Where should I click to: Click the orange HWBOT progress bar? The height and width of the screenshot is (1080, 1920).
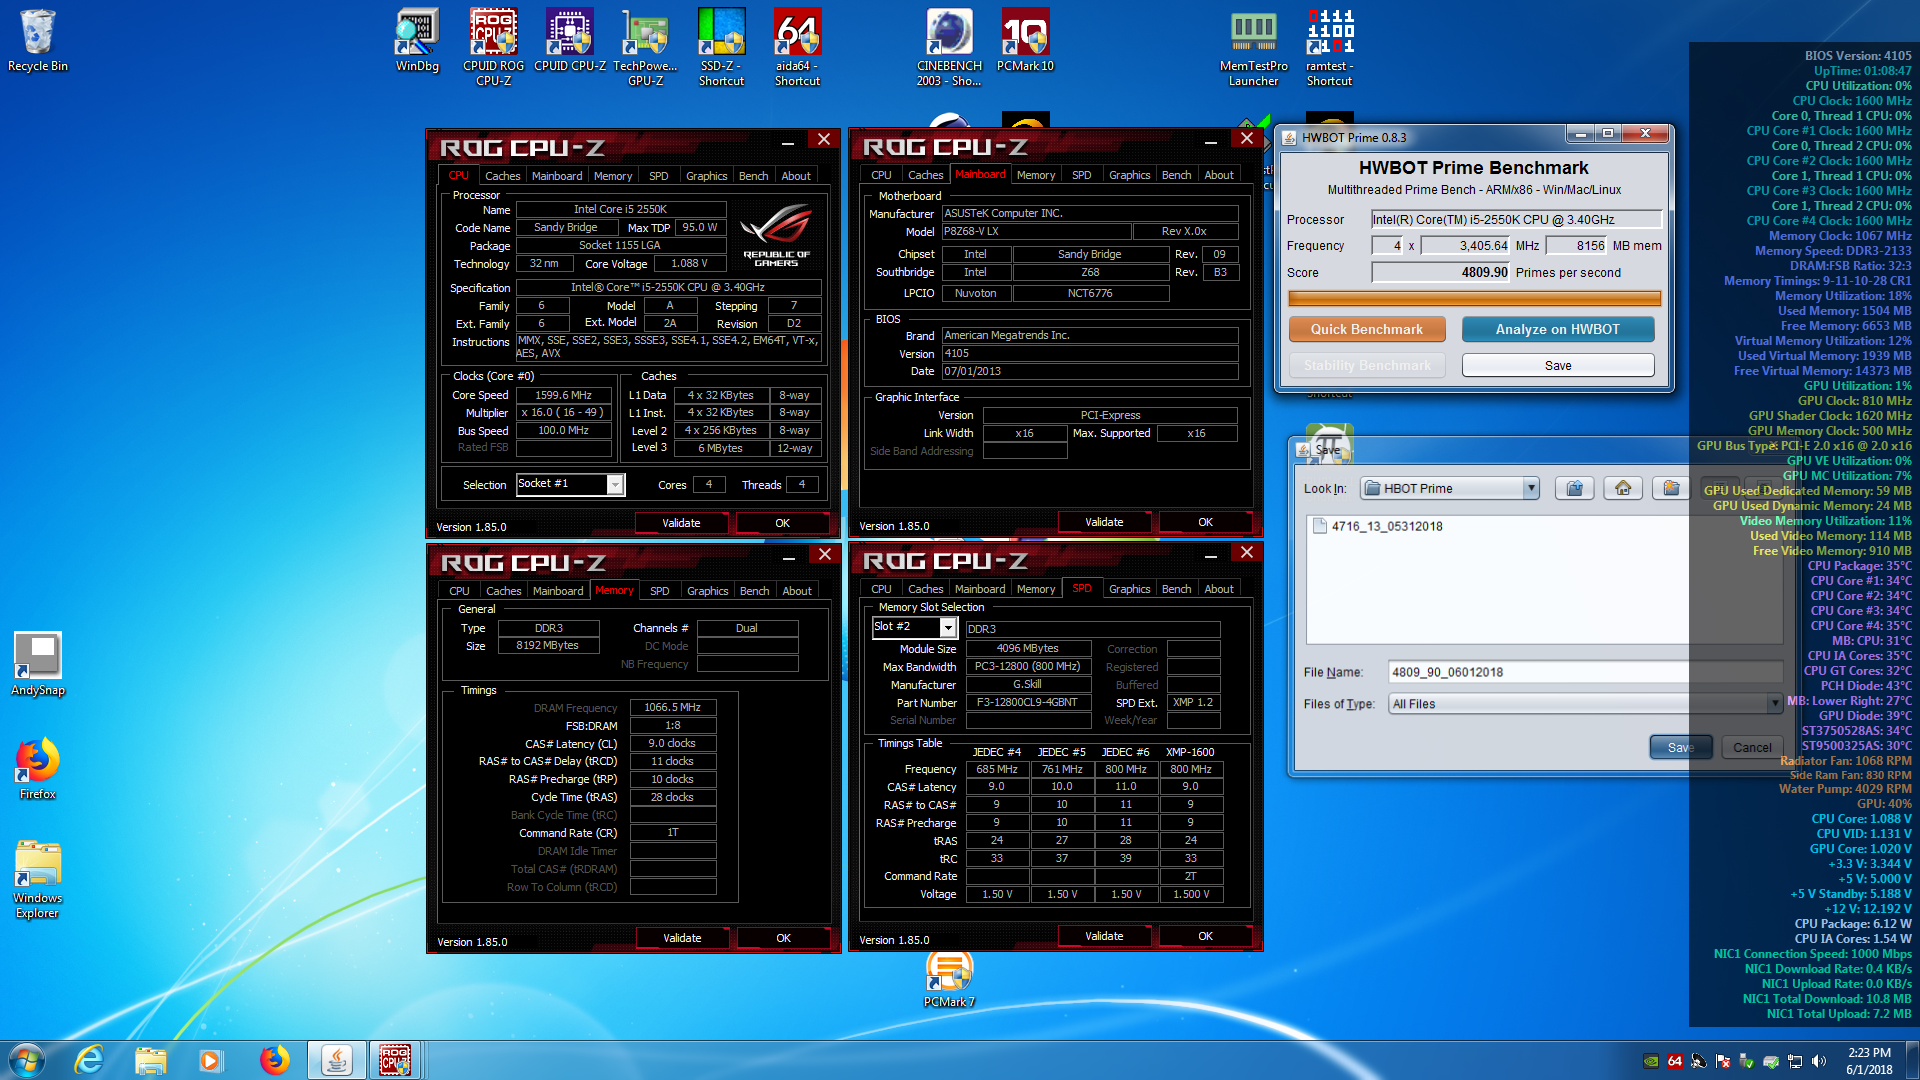point(1474,298)
